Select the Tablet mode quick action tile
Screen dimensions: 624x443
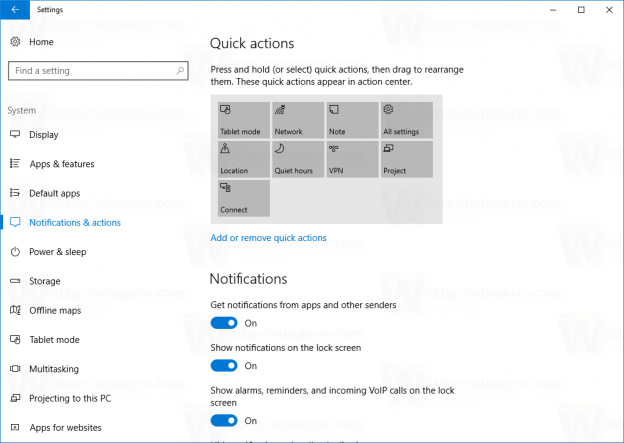[244, 120]
